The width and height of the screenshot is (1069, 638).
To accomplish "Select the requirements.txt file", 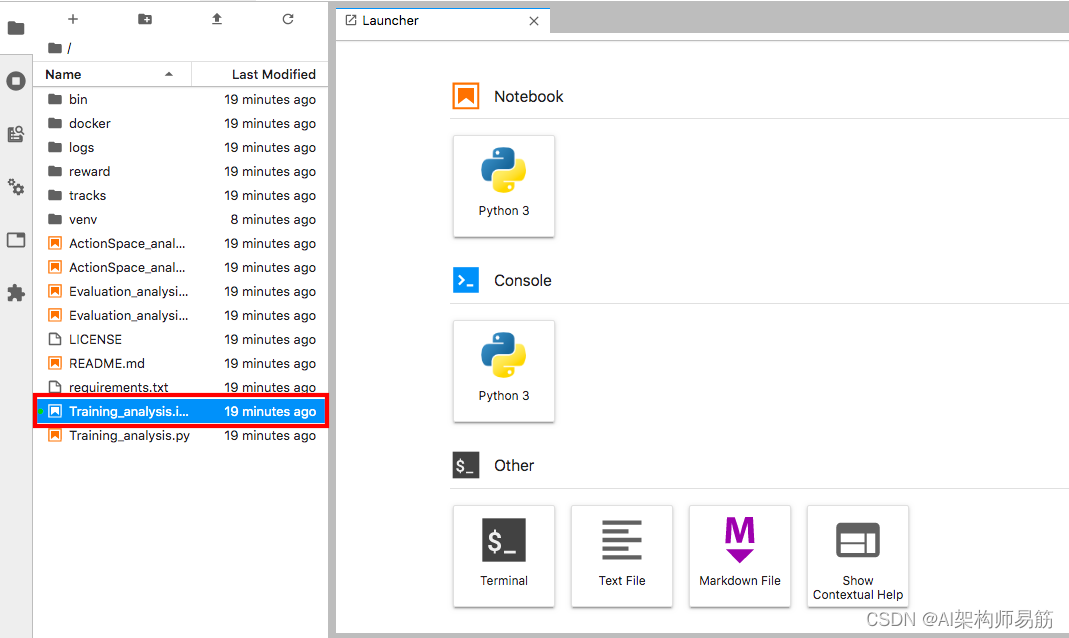I will point(181,386).
